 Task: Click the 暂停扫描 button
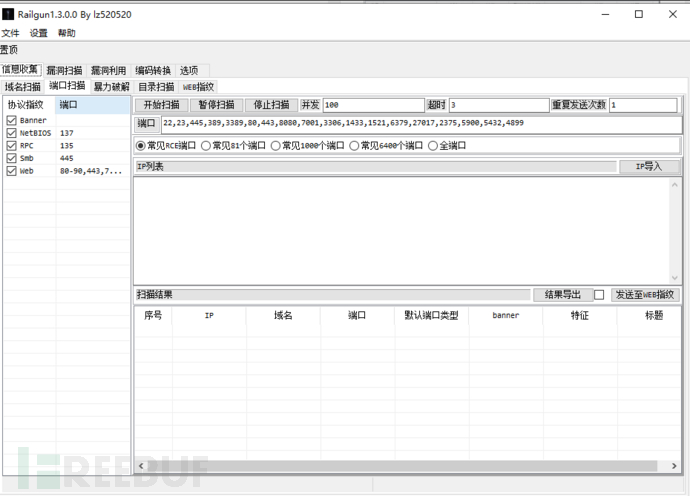point(217,105)
